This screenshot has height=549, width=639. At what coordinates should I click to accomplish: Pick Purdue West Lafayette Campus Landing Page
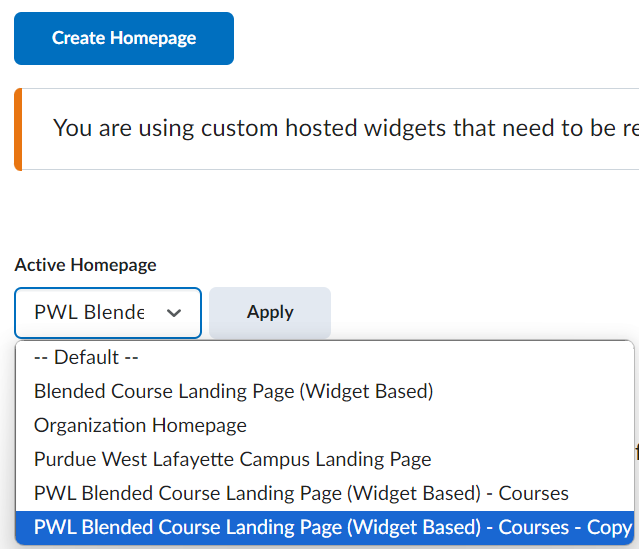coord(232,459)
